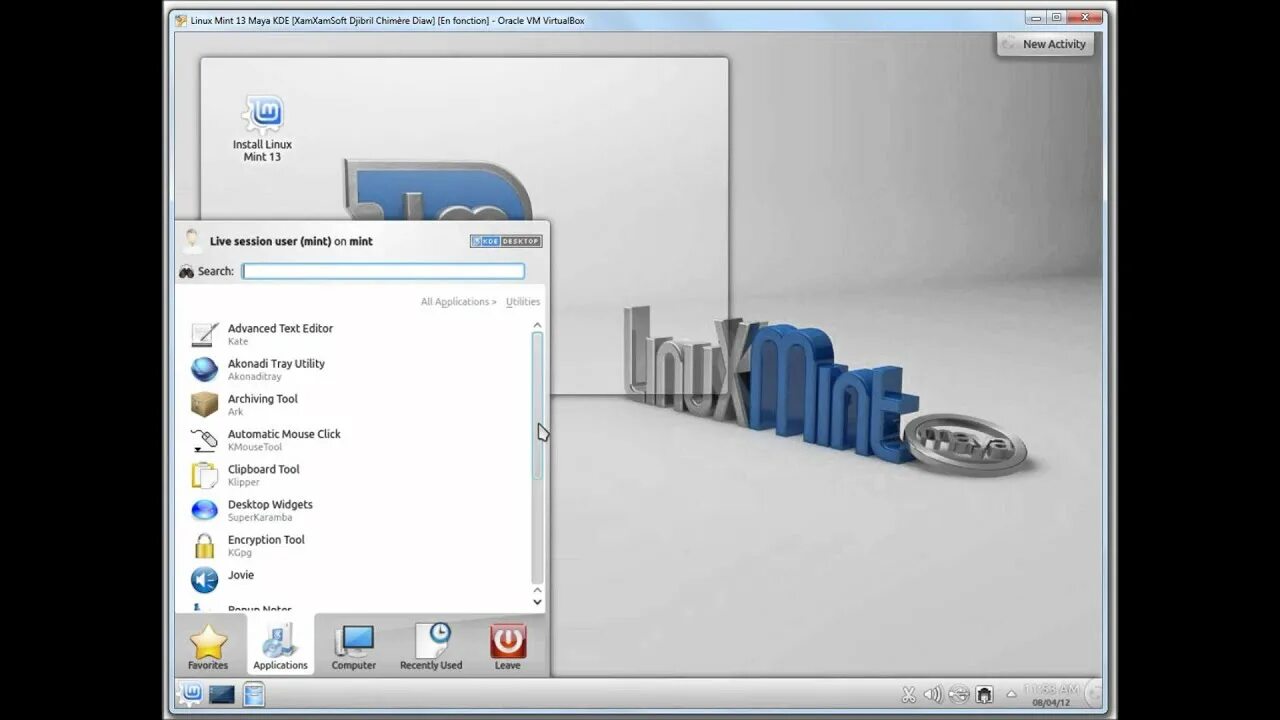Open the file manager panel icon
This screenshot has width=1280, height=720.
(254, 694)
